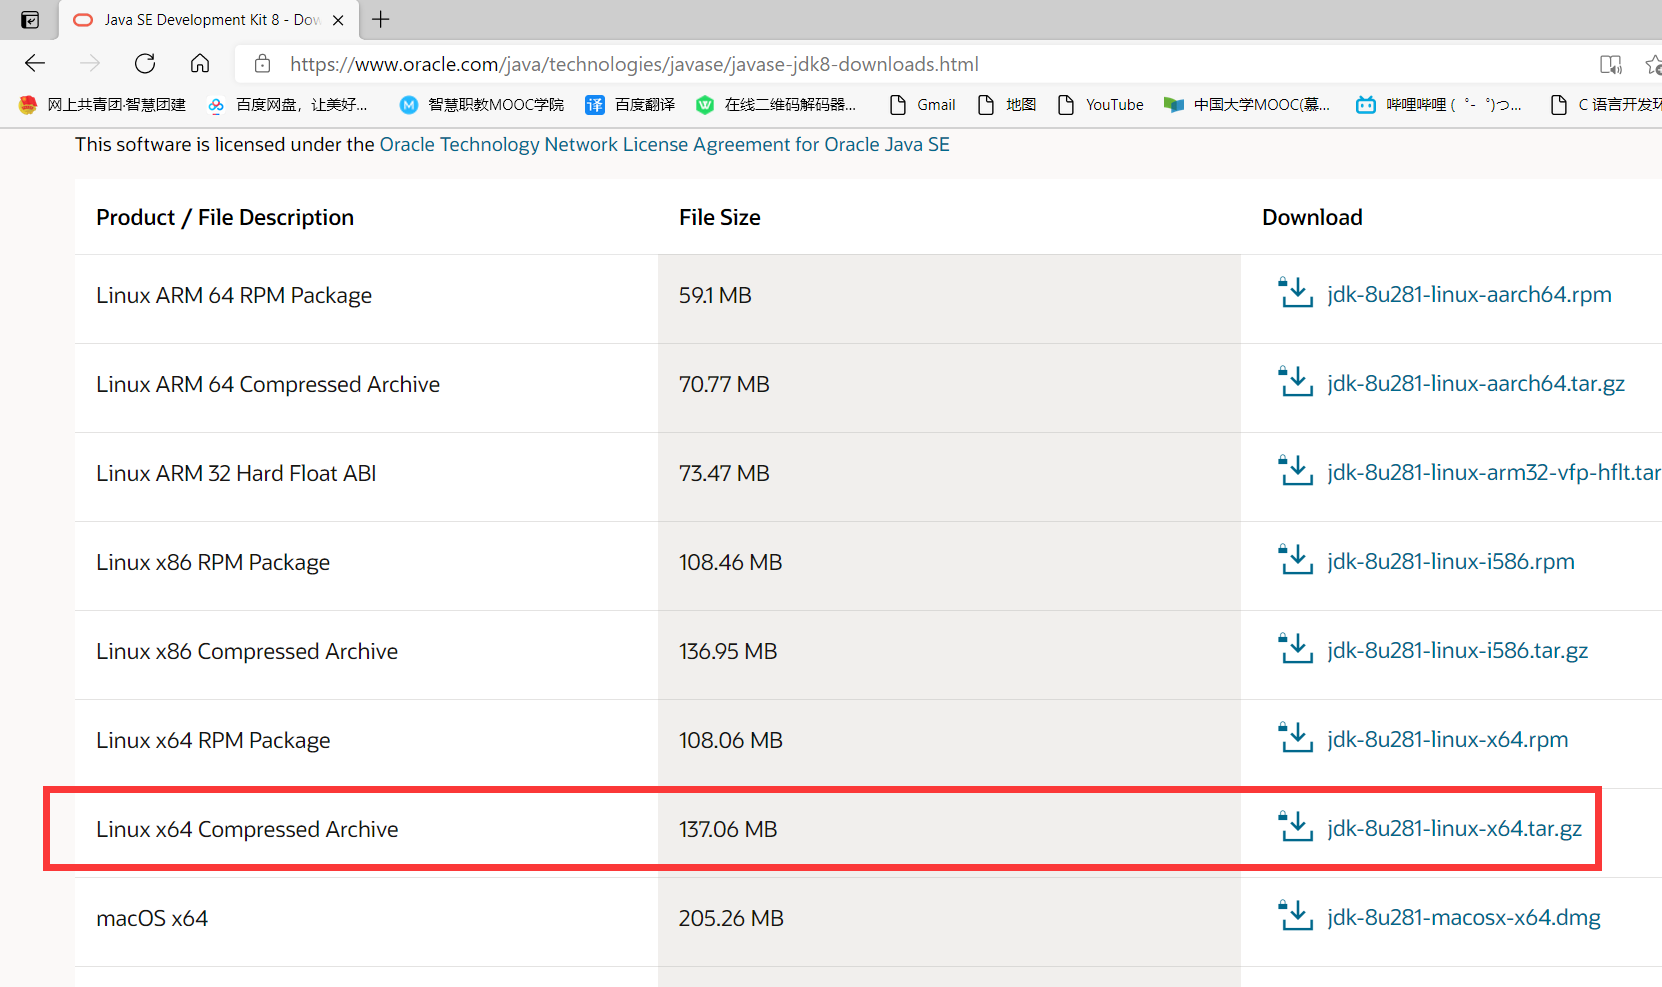Download jdk-8u281-macosx-x64.dmg link
This screenshot has height=987, width=1662.
point(1464,917)
